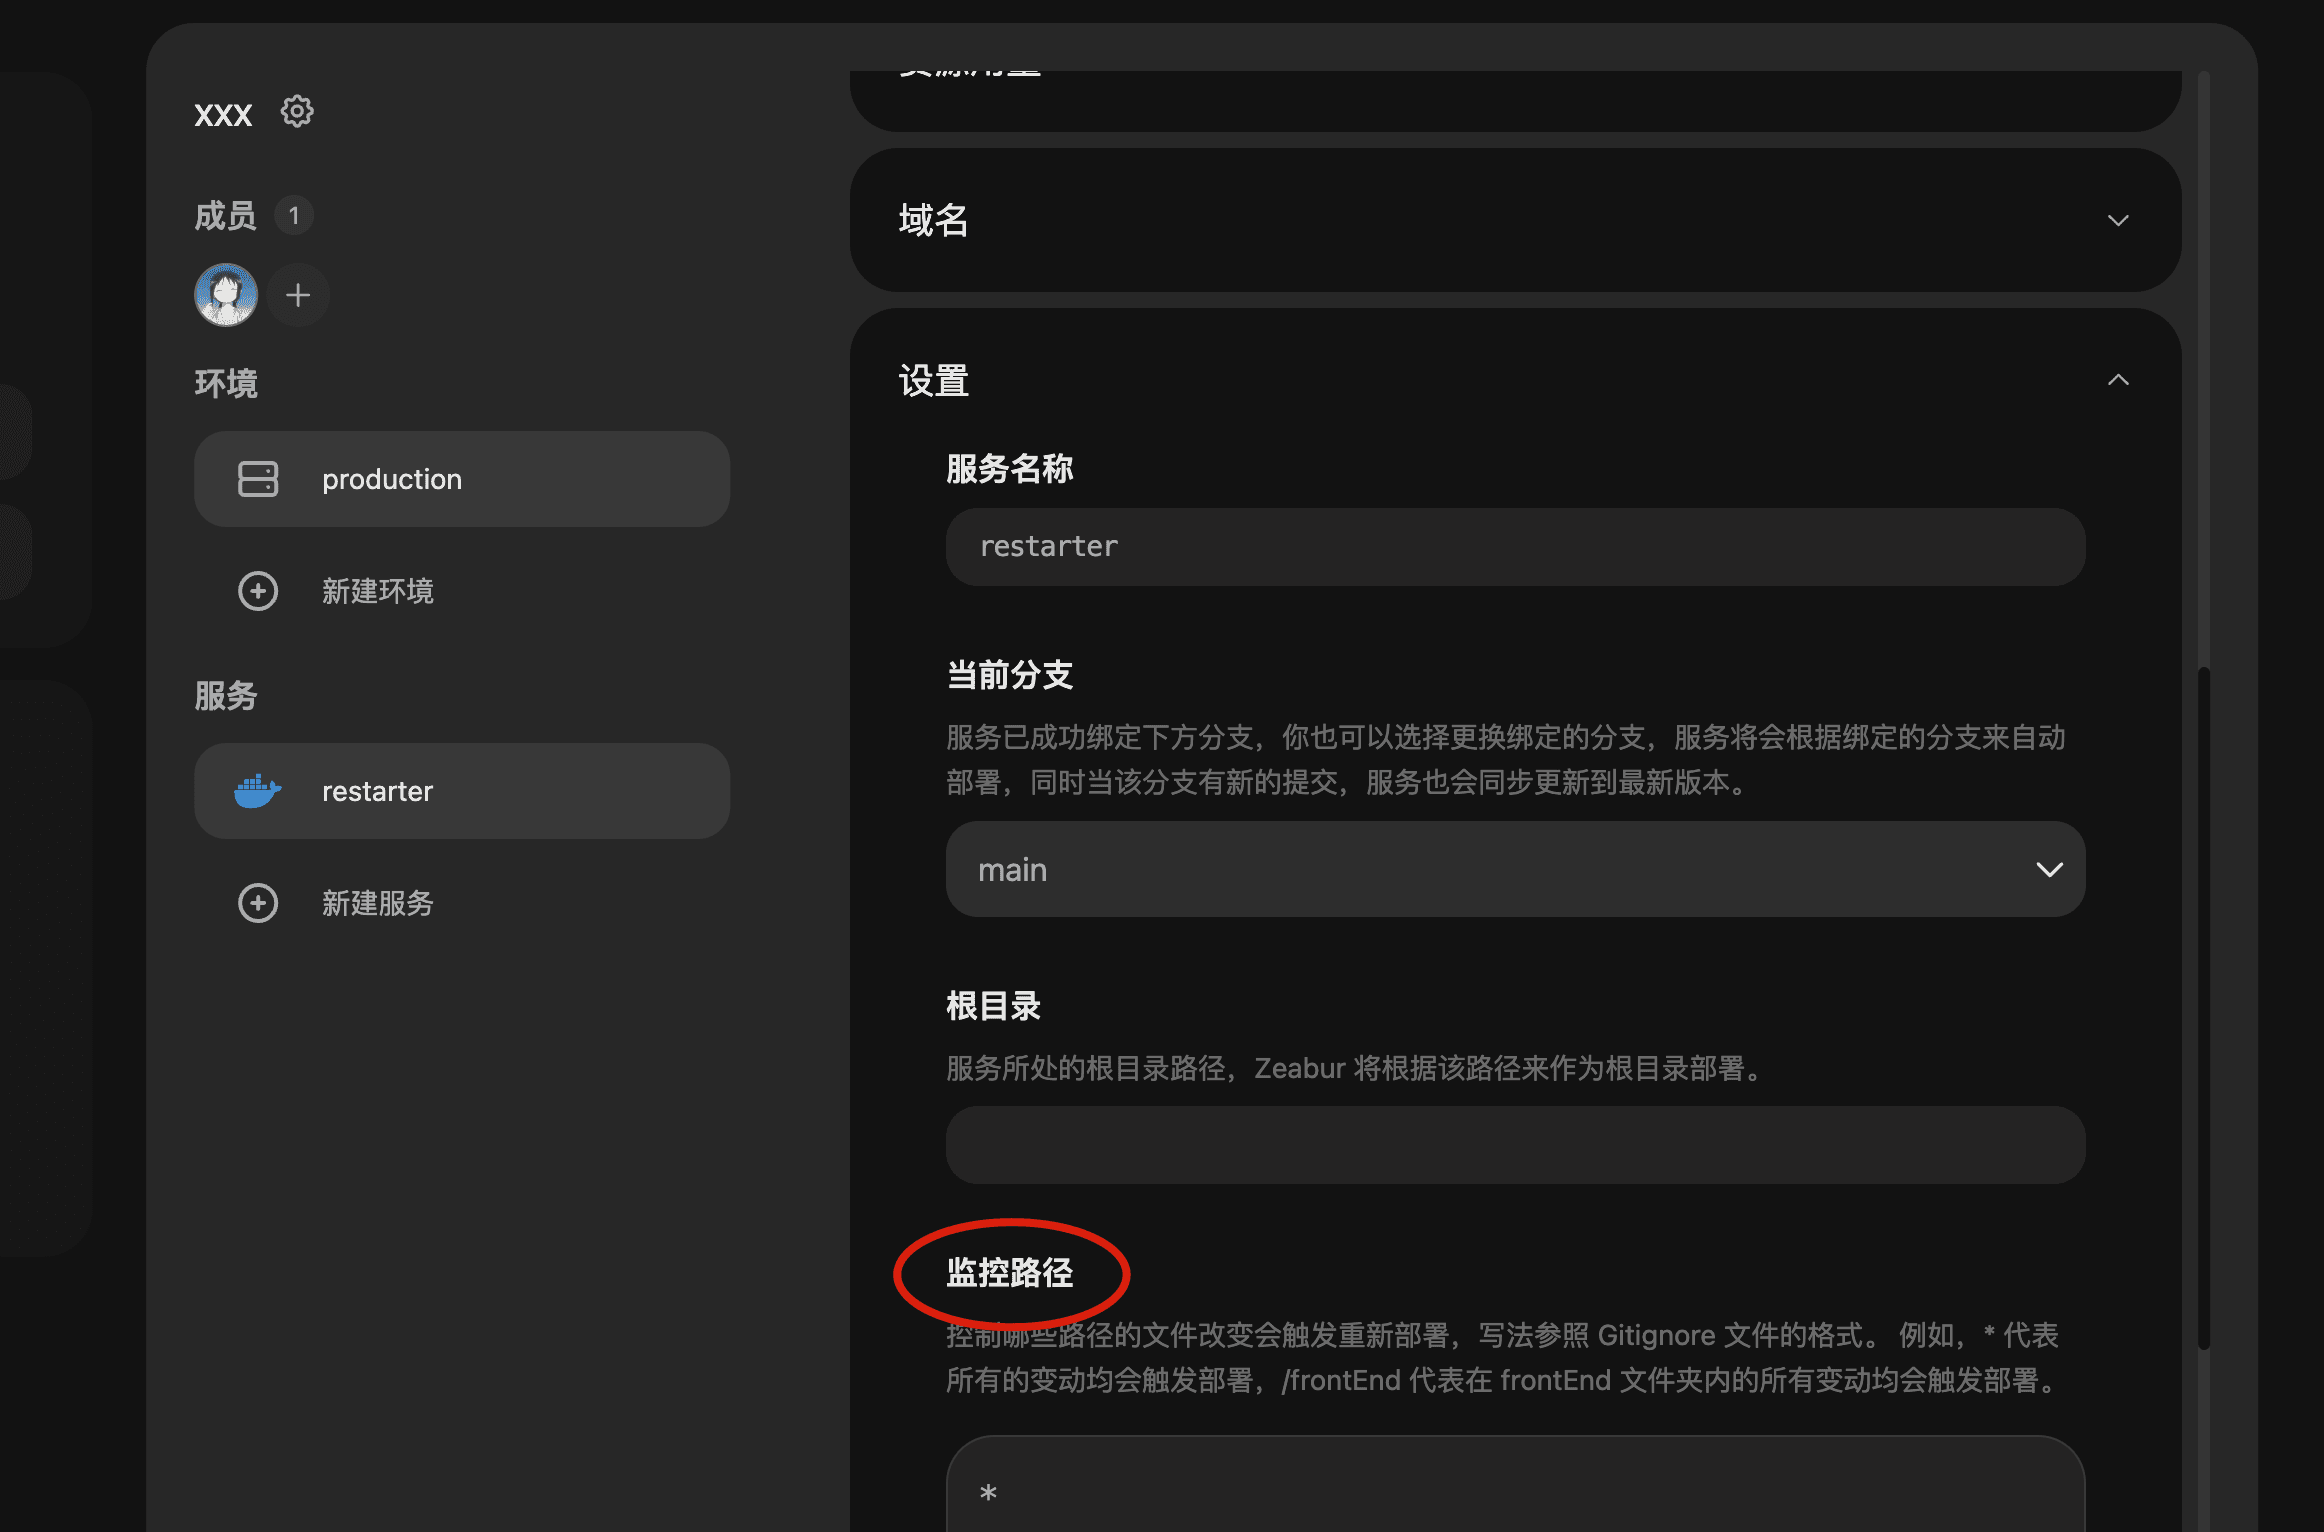Add a new member with plus icon

[298, 295]
